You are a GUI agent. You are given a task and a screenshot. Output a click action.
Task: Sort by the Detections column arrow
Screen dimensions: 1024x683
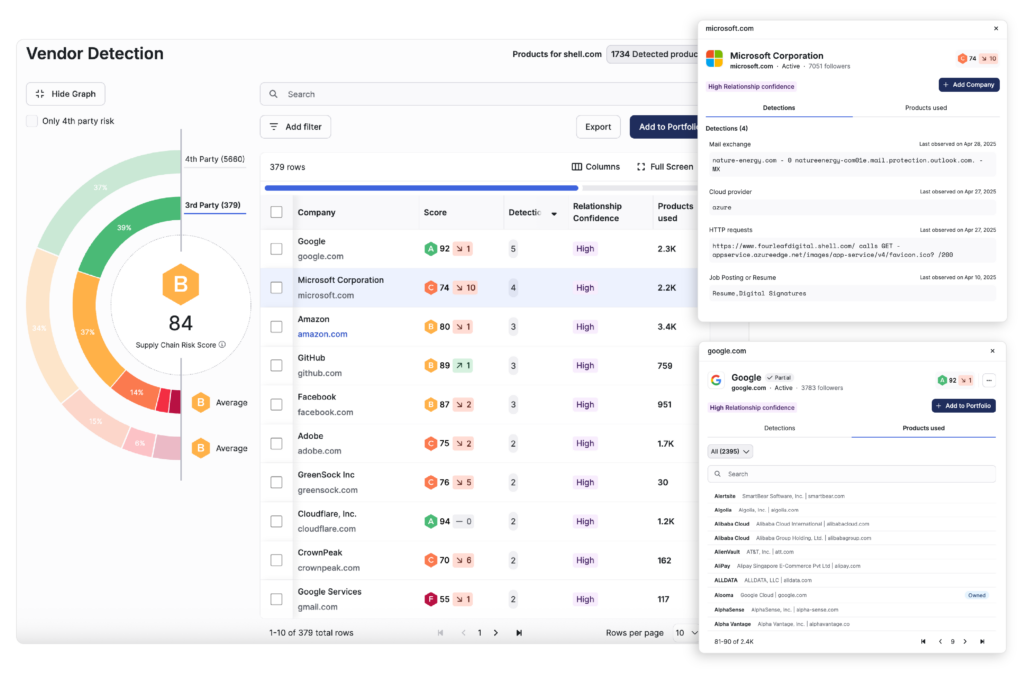(x=554, y=214)
